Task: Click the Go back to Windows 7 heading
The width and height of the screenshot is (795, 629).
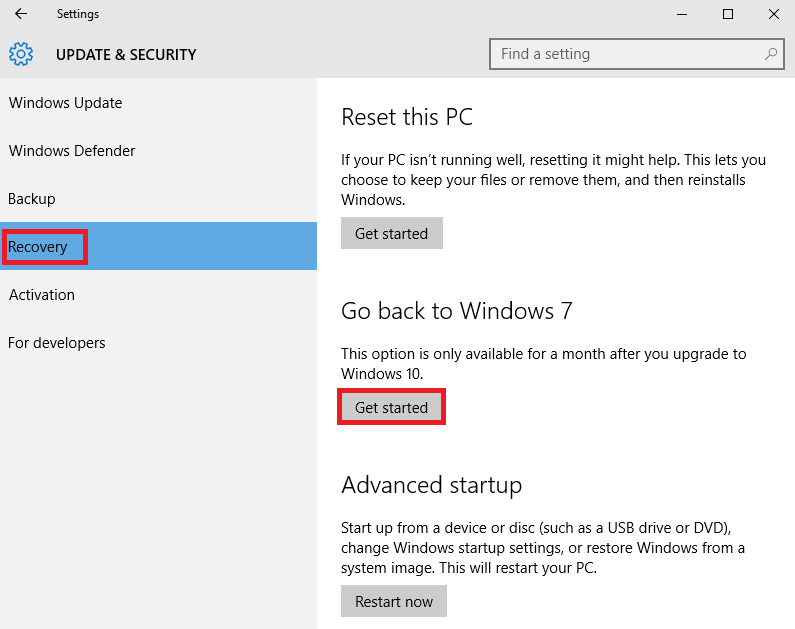Action: click(456, 311)
